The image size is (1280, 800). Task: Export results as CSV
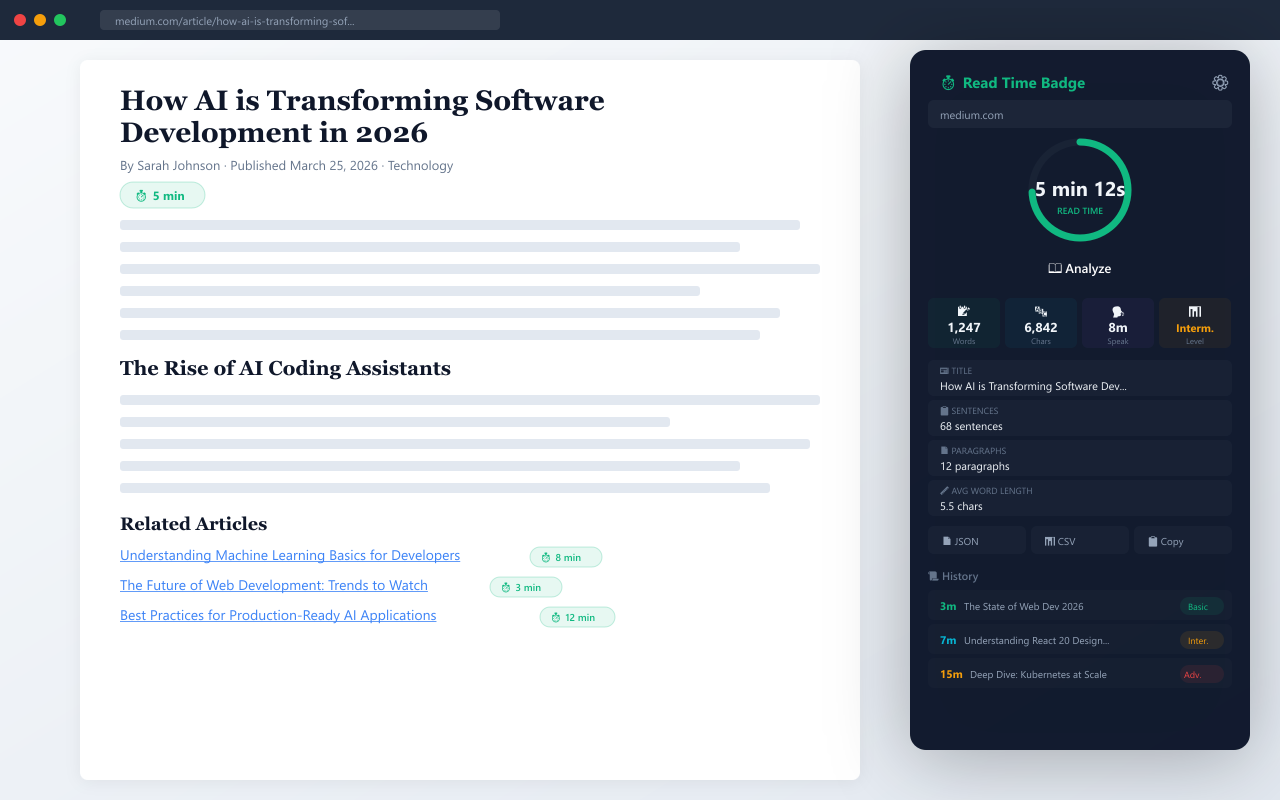pyautogui.click(x=1079, y=541)
